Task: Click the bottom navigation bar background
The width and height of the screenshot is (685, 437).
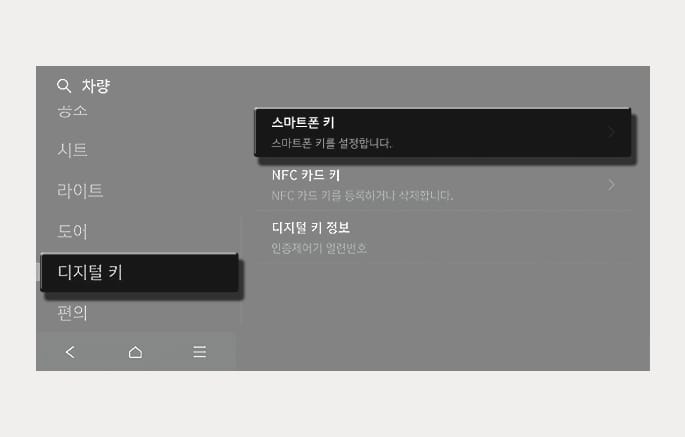Action: 136,352
